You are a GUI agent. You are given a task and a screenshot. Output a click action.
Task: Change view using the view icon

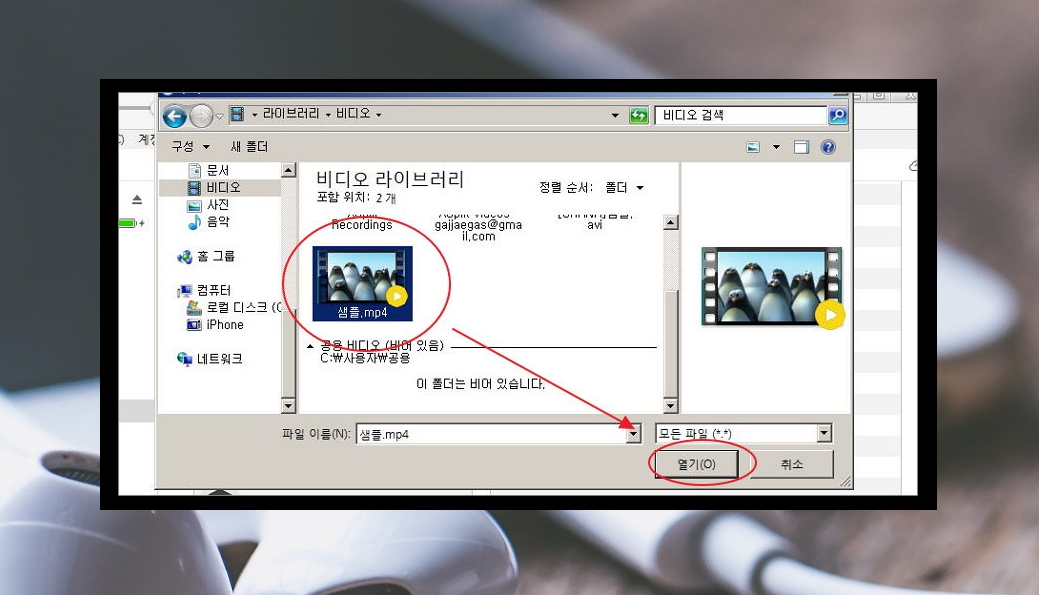753,147
